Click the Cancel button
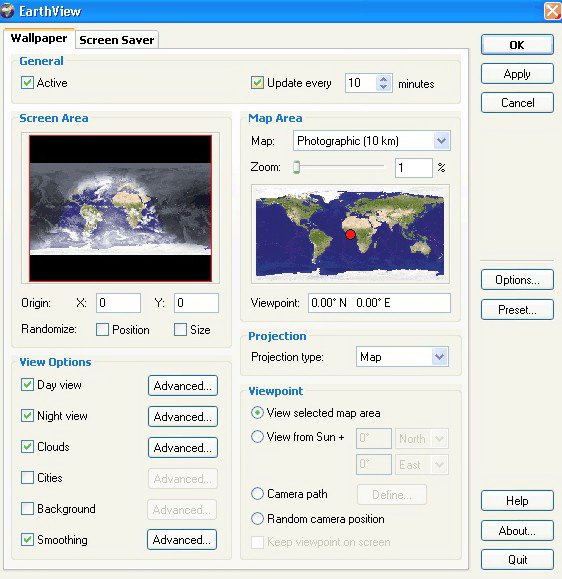Viewport: 562px width, 579px height. point(517,103)
